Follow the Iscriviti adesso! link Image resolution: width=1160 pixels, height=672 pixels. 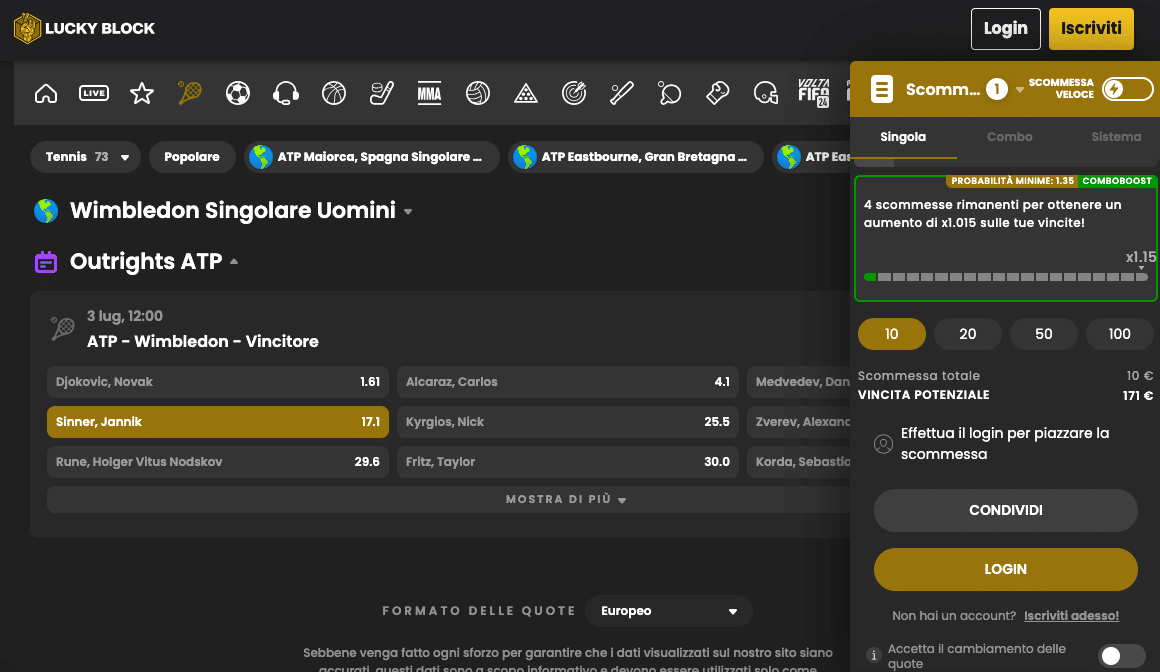pyautogui.click(x=1071, y=616)
